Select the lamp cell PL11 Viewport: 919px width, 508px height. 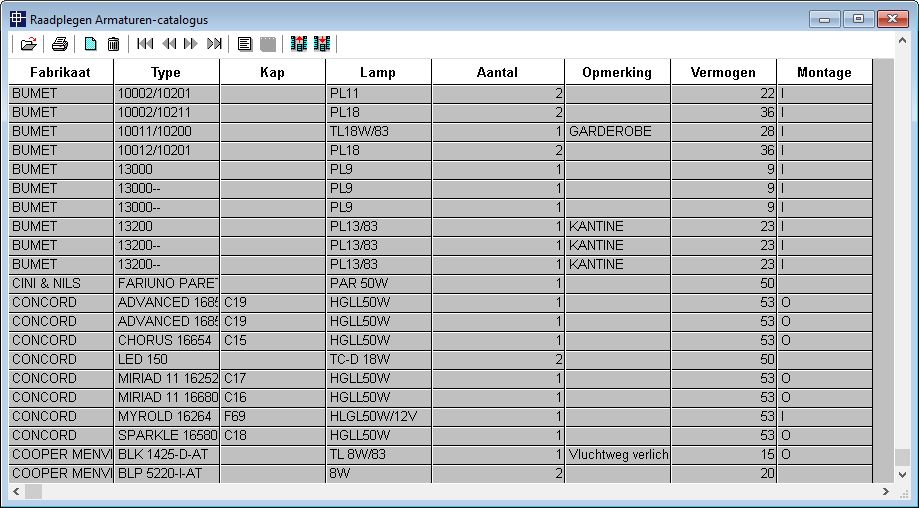379,93
